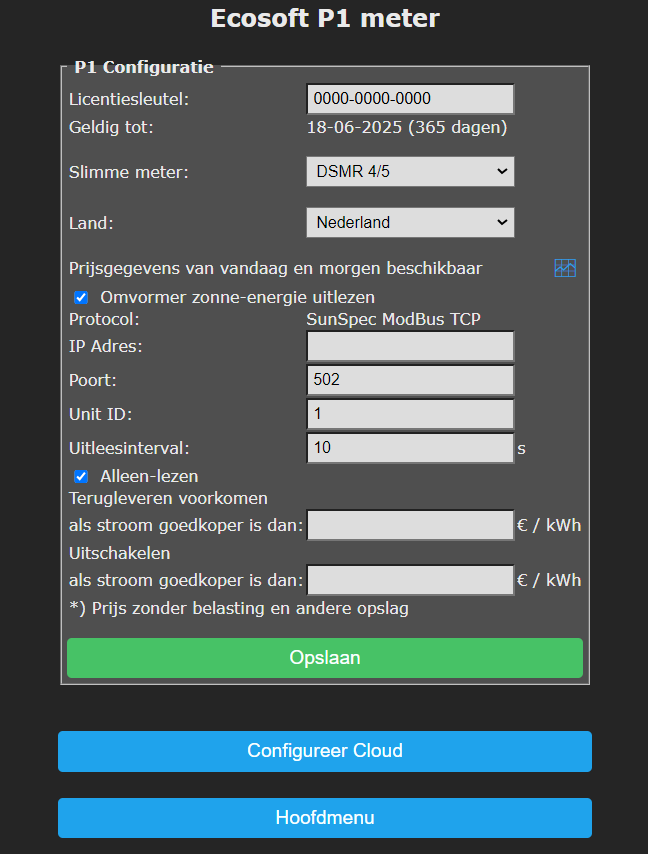
Task: Click 'Prijsgegevens van vandaag en morgen beschikbaar'
Action: click(x=276, y=269)
